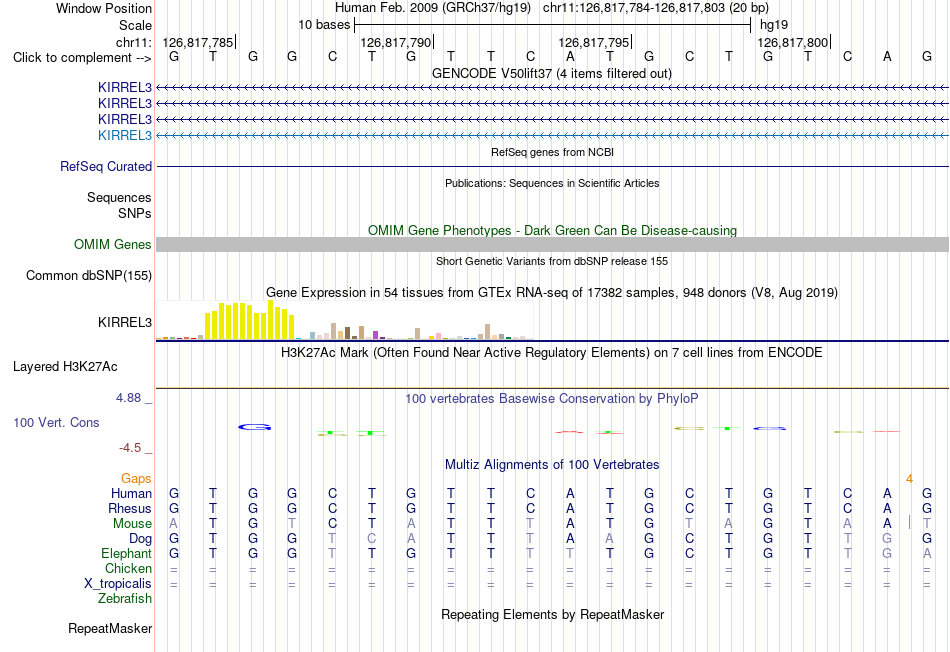Click the KIRREL3 GTEx expression bar chart
The height and width of the screenshot is (652, 950).
(x=344, y=320)
